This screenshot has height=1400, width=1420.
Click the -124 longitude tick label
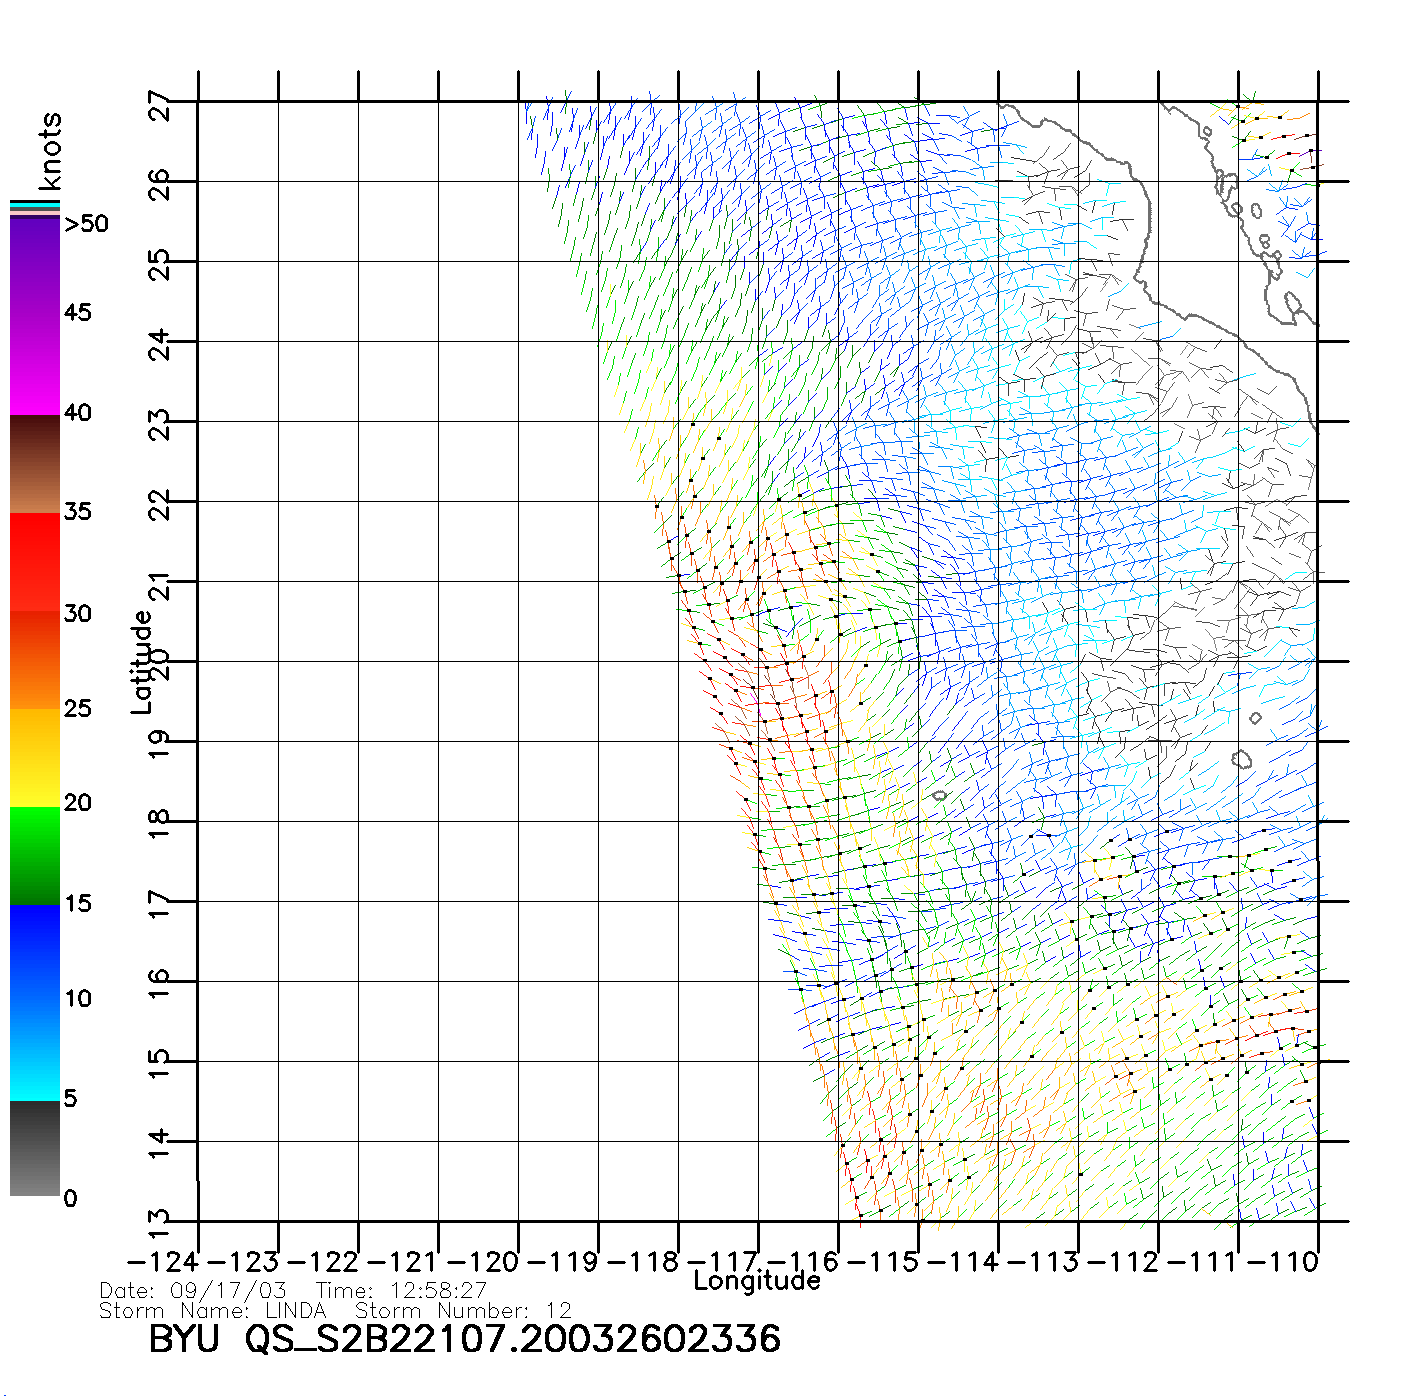pos(163,1261)
